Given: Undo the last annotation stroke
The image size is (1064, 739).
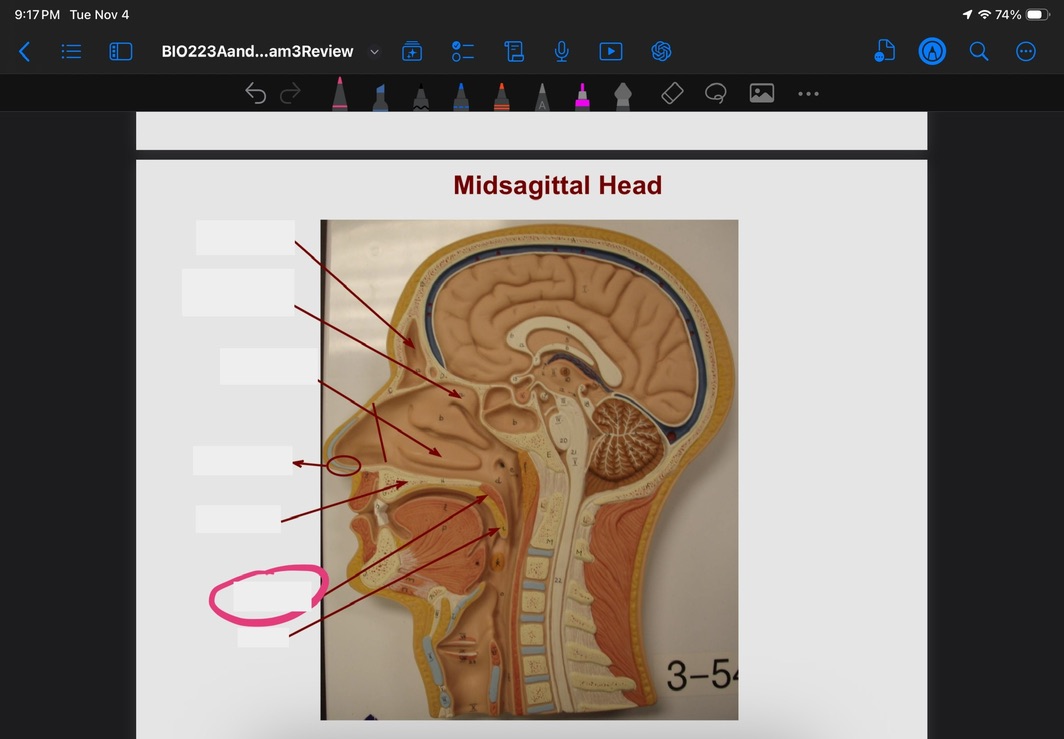Looking at the screenshot, I should point(256,94).
